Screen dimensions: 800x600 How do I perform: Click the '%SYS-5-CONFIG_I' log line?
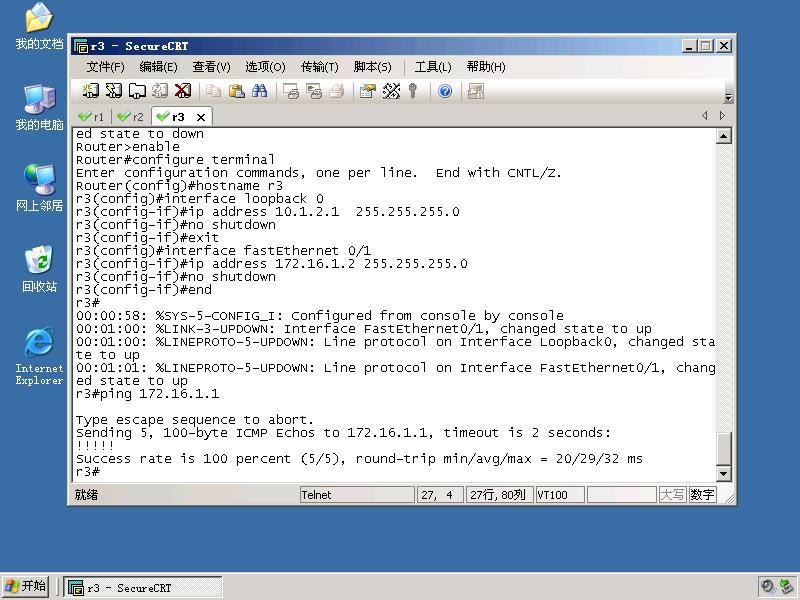click(x=320, y=316)
